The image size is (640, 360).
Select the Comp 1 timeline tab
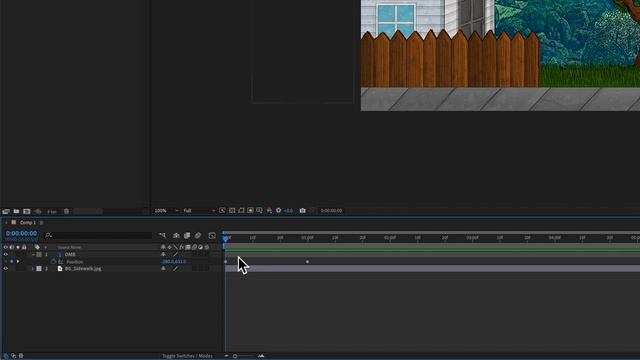point(28,223)
